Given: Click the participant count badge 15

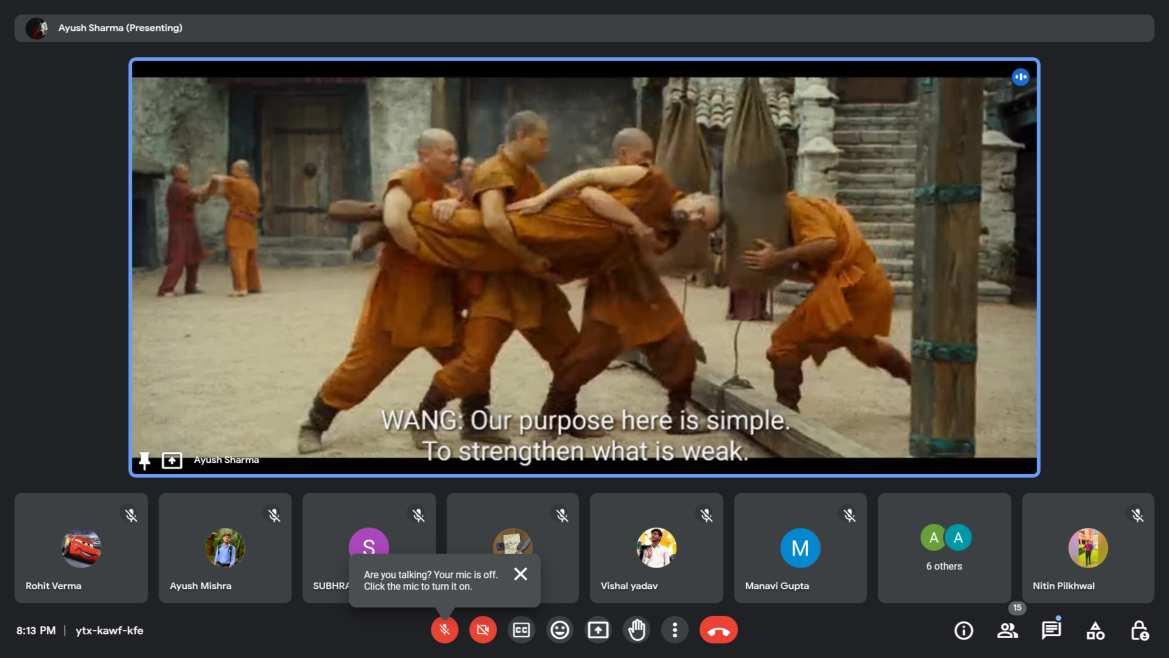Looking at the screenshot, I should [1017, 608].
